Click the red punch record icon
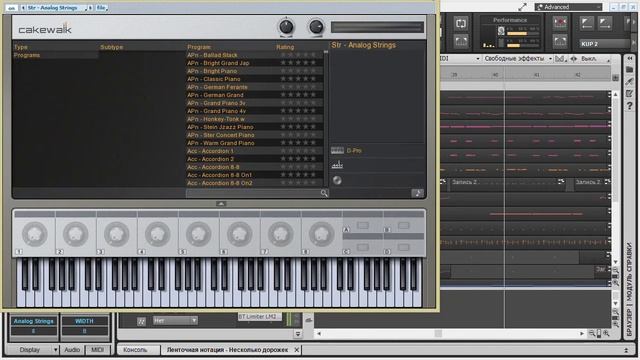The image size is (640, 360). click(560, 22)
